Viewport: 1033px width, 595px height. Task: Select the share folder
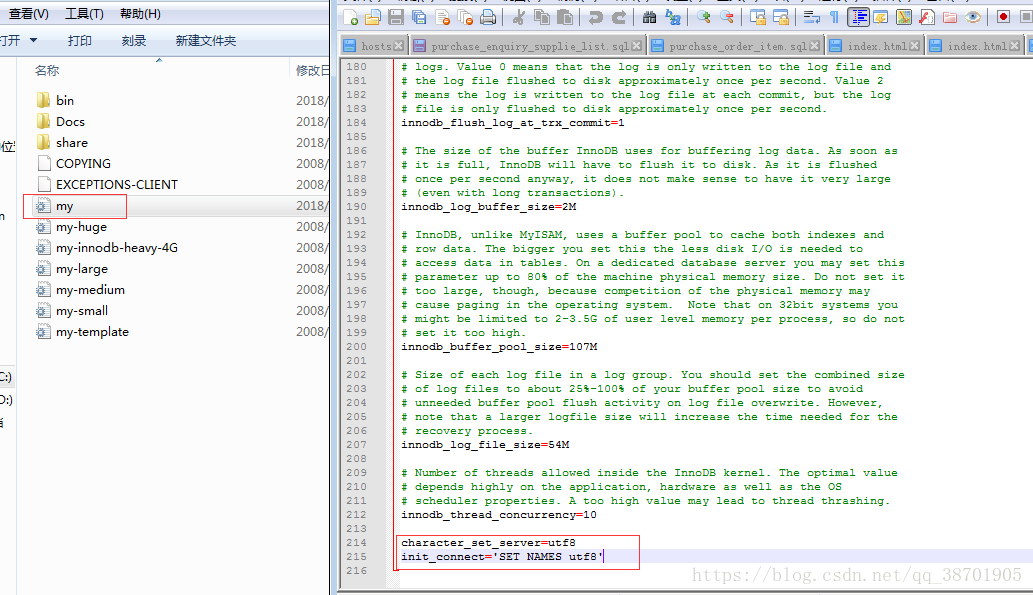(72, 142)
